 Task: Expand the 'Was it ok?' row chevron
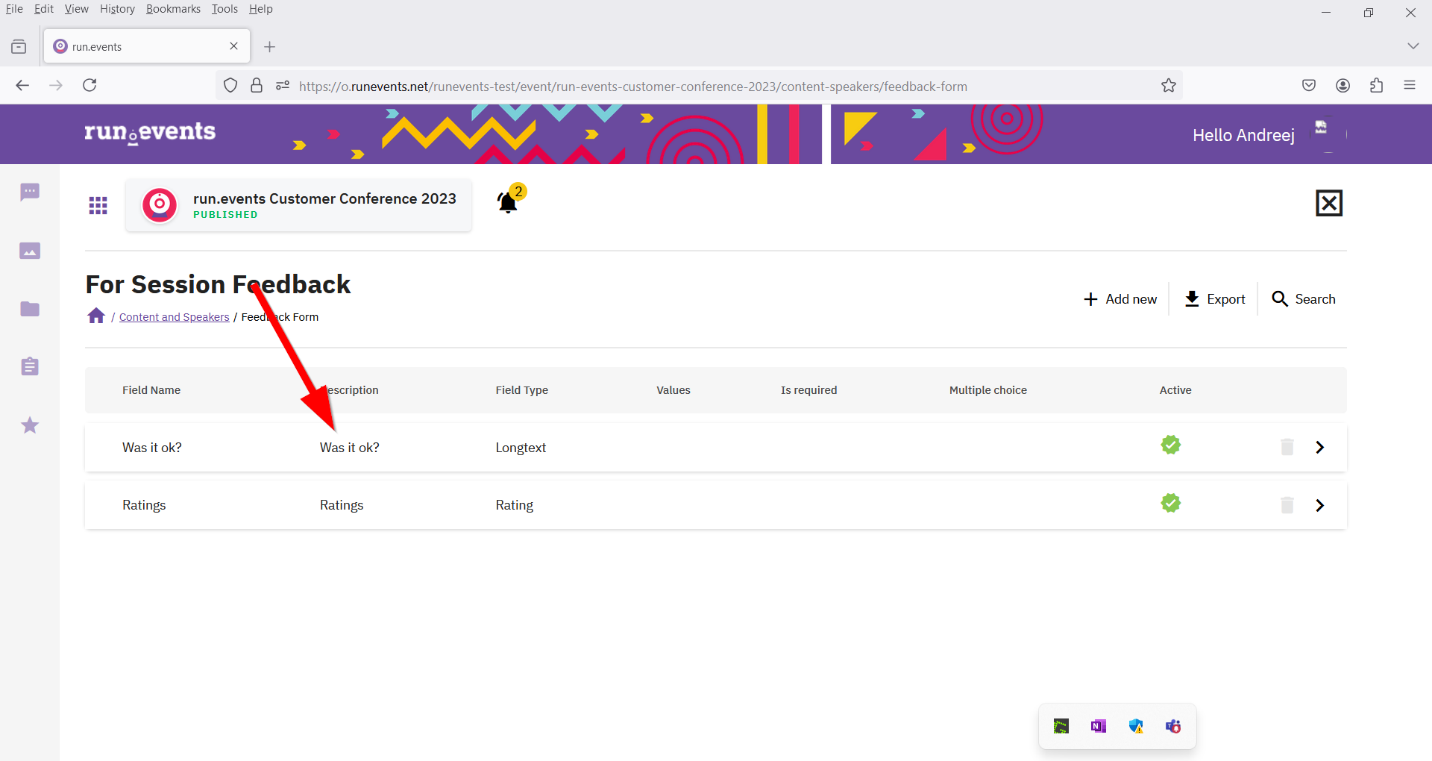1320,447
